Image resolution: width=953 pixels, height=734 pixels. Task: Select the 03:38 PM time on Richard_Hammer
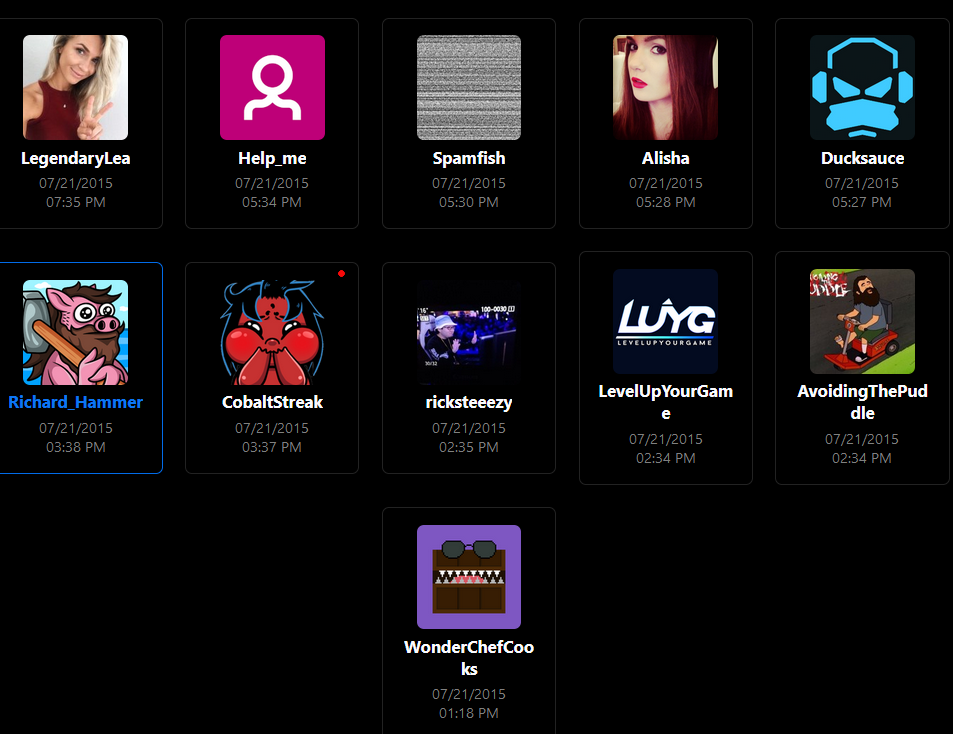point(75,447)
